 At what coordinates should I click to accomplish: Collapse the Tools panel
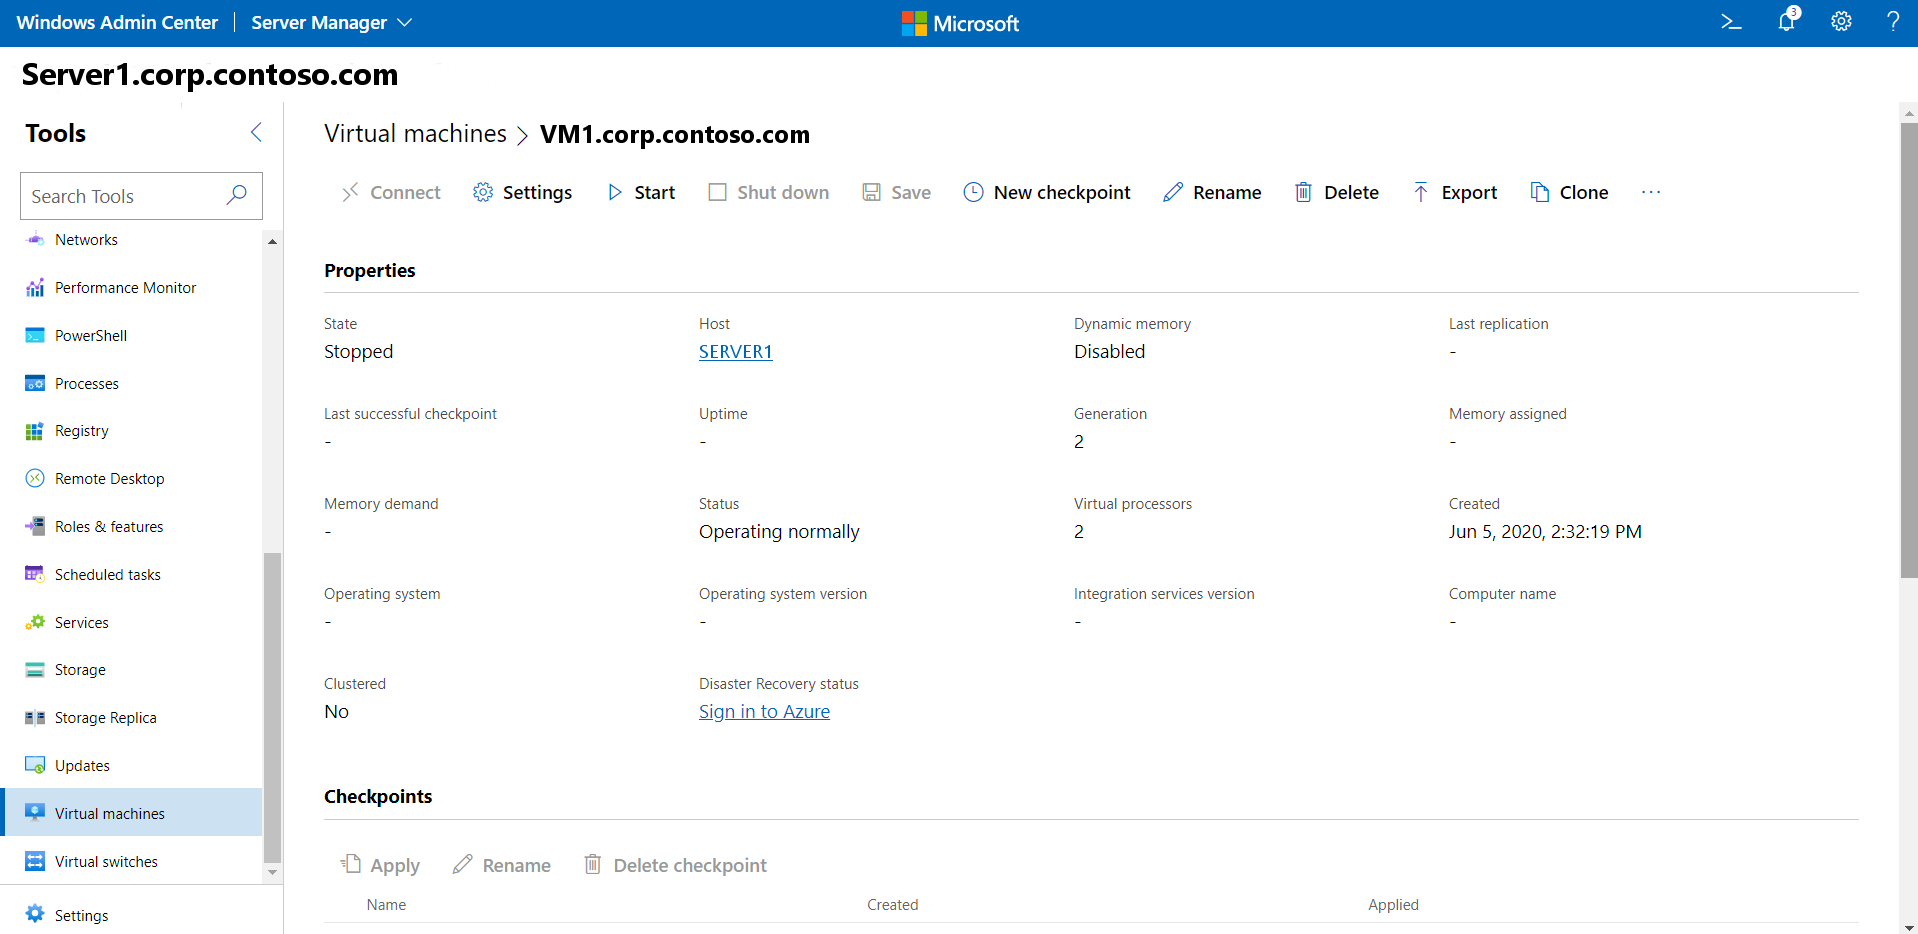[x=256, y=132]
